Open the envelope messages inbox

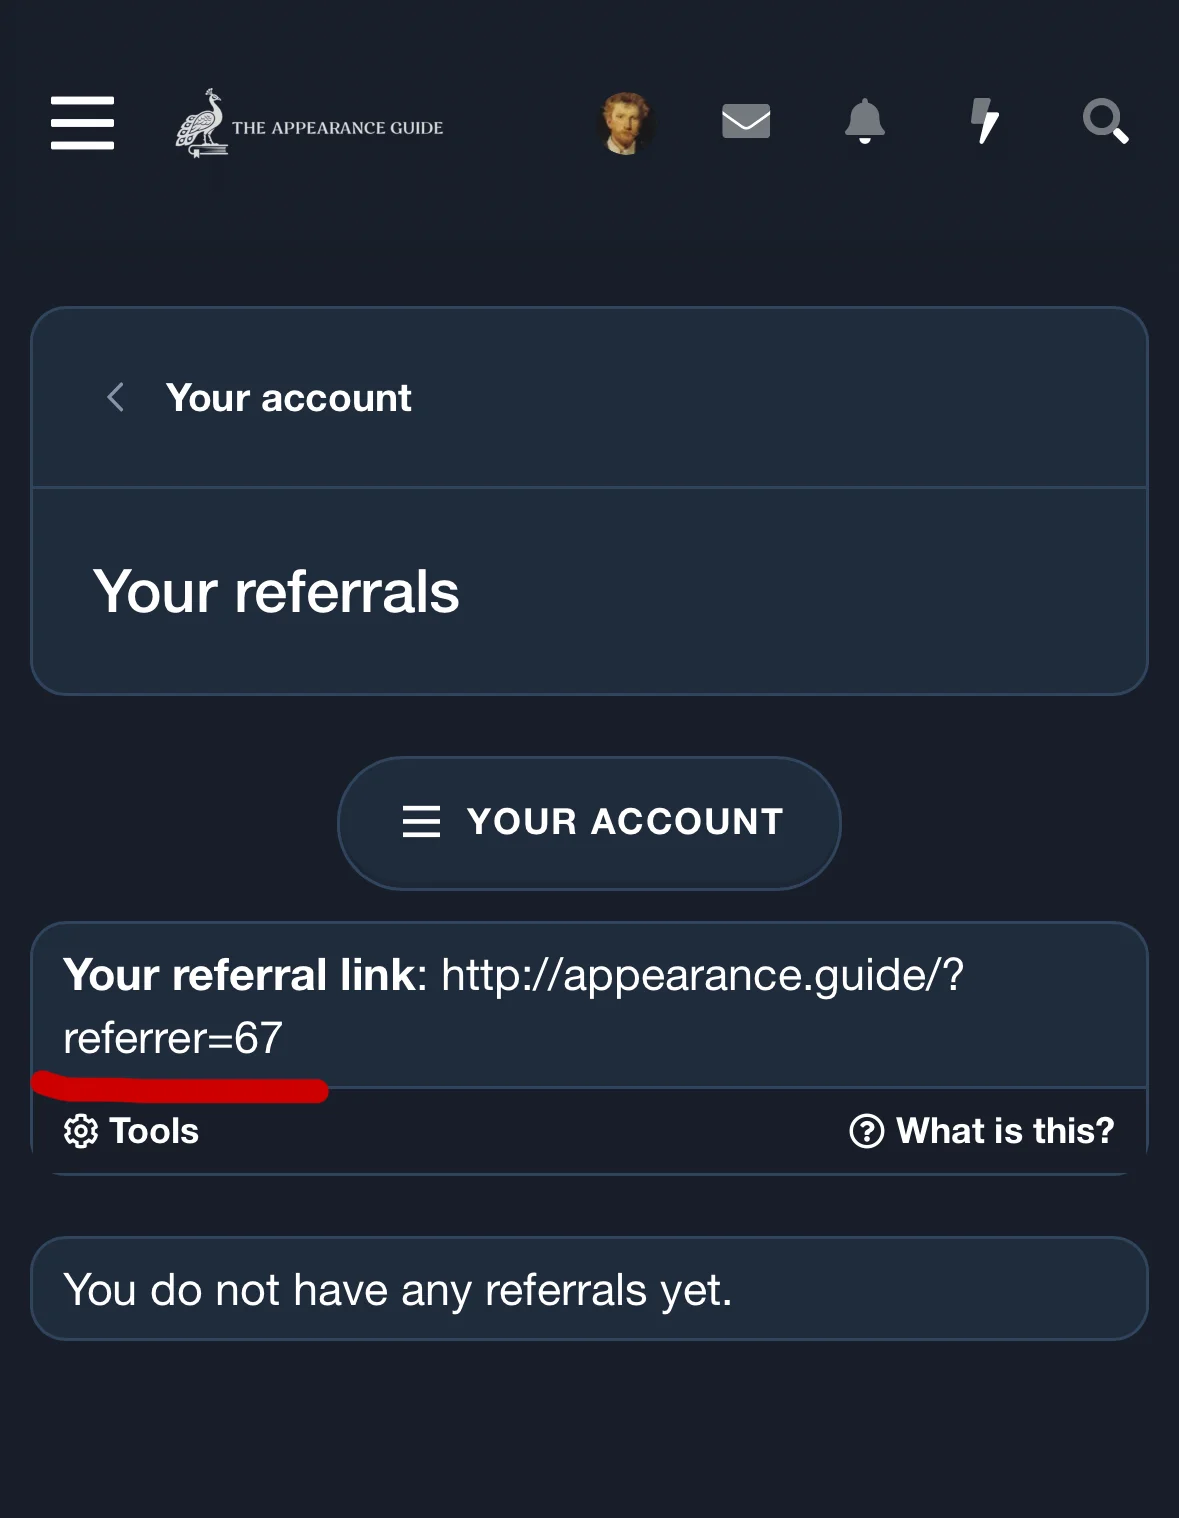click(x=746, y=122)
